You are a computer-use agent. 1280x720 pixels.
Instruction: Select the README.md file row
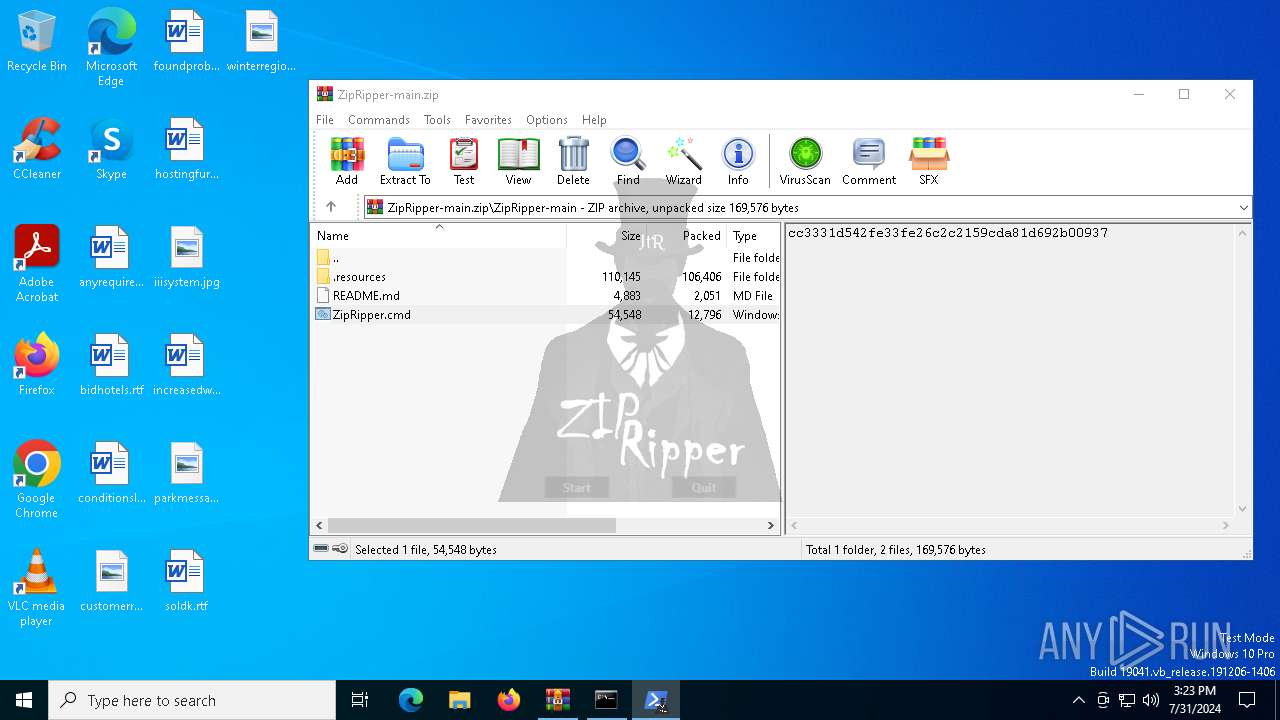546,296
